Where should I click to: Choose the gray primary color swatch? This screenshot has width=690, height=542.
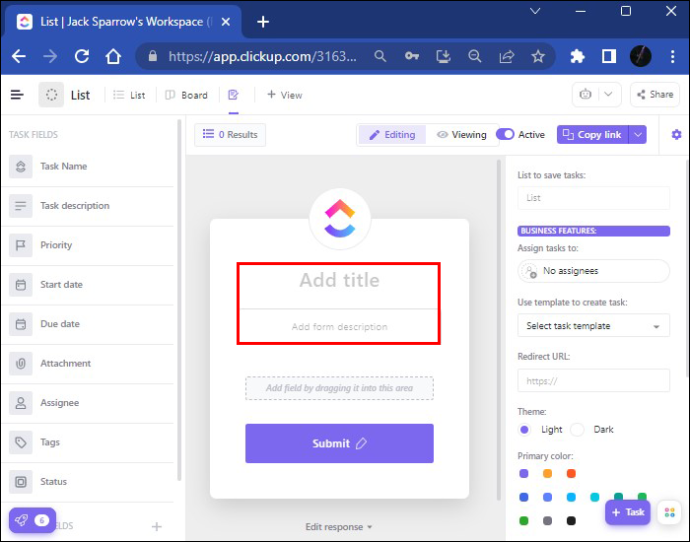547,521
